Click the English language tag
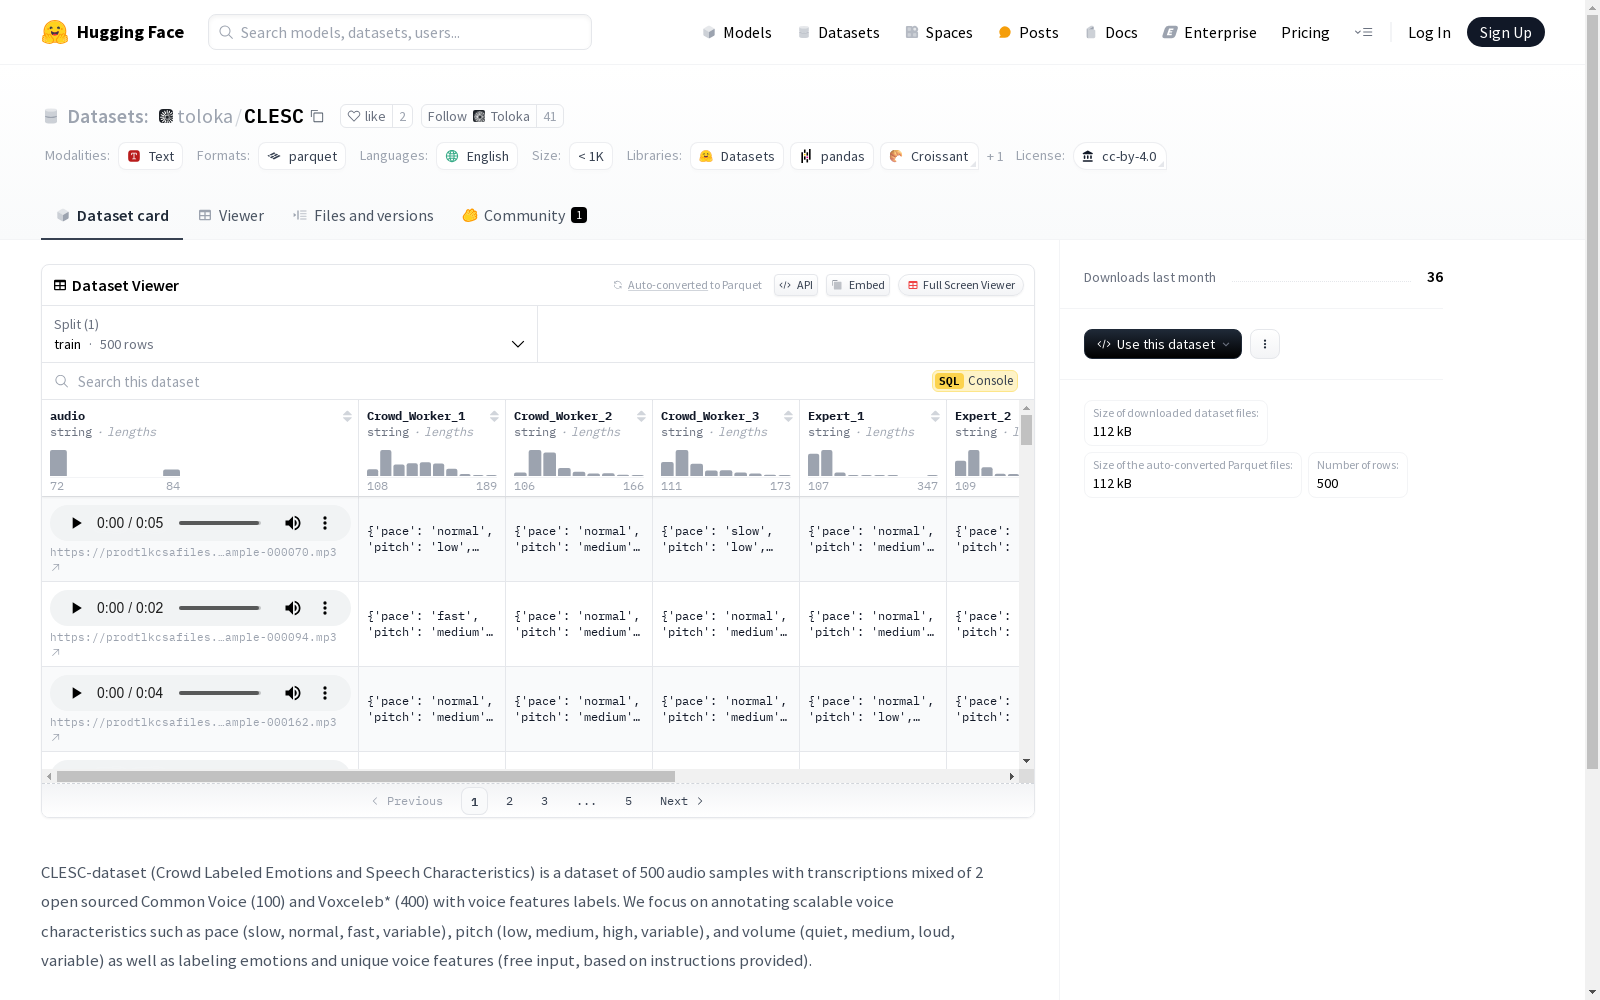 pos(477,156)
